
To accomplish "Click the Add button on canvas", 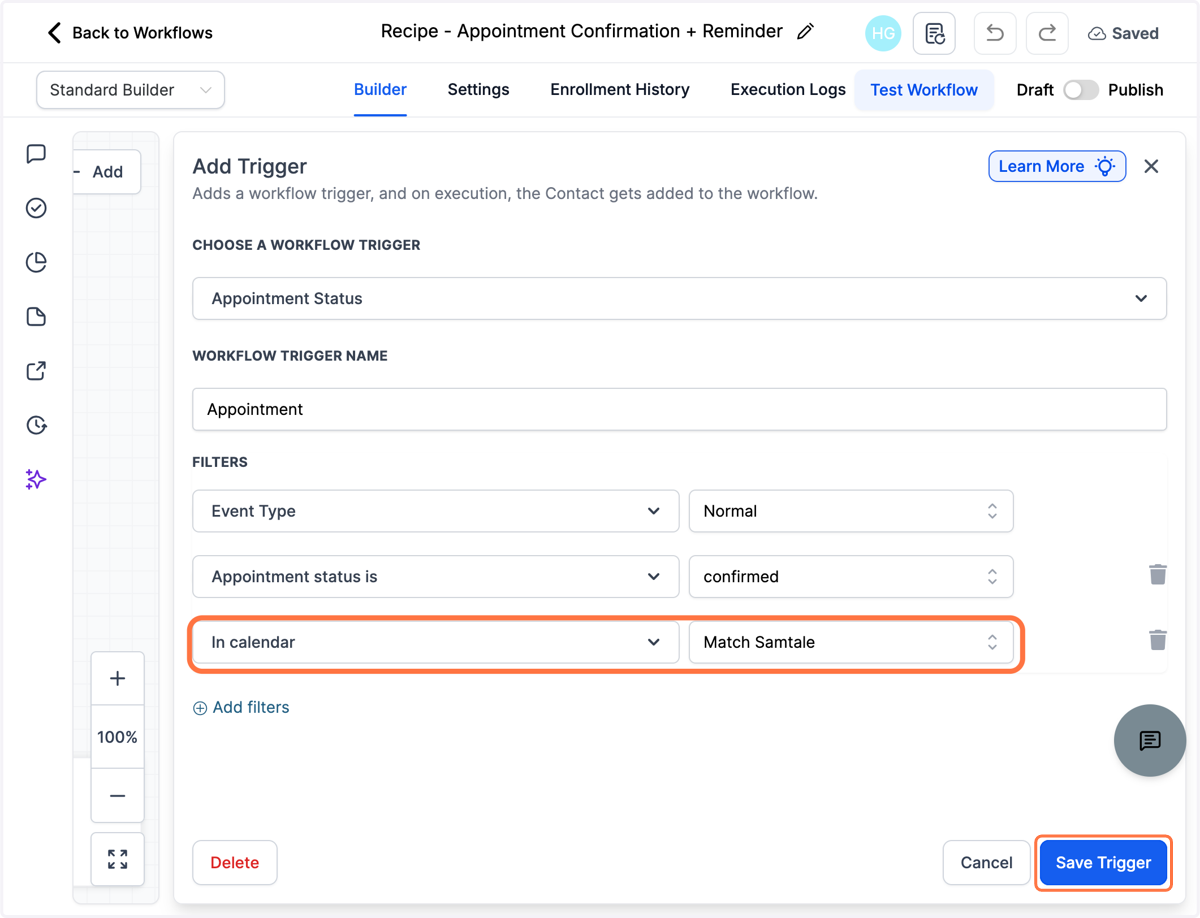I will pyautogui.click(x=107, y=172).
